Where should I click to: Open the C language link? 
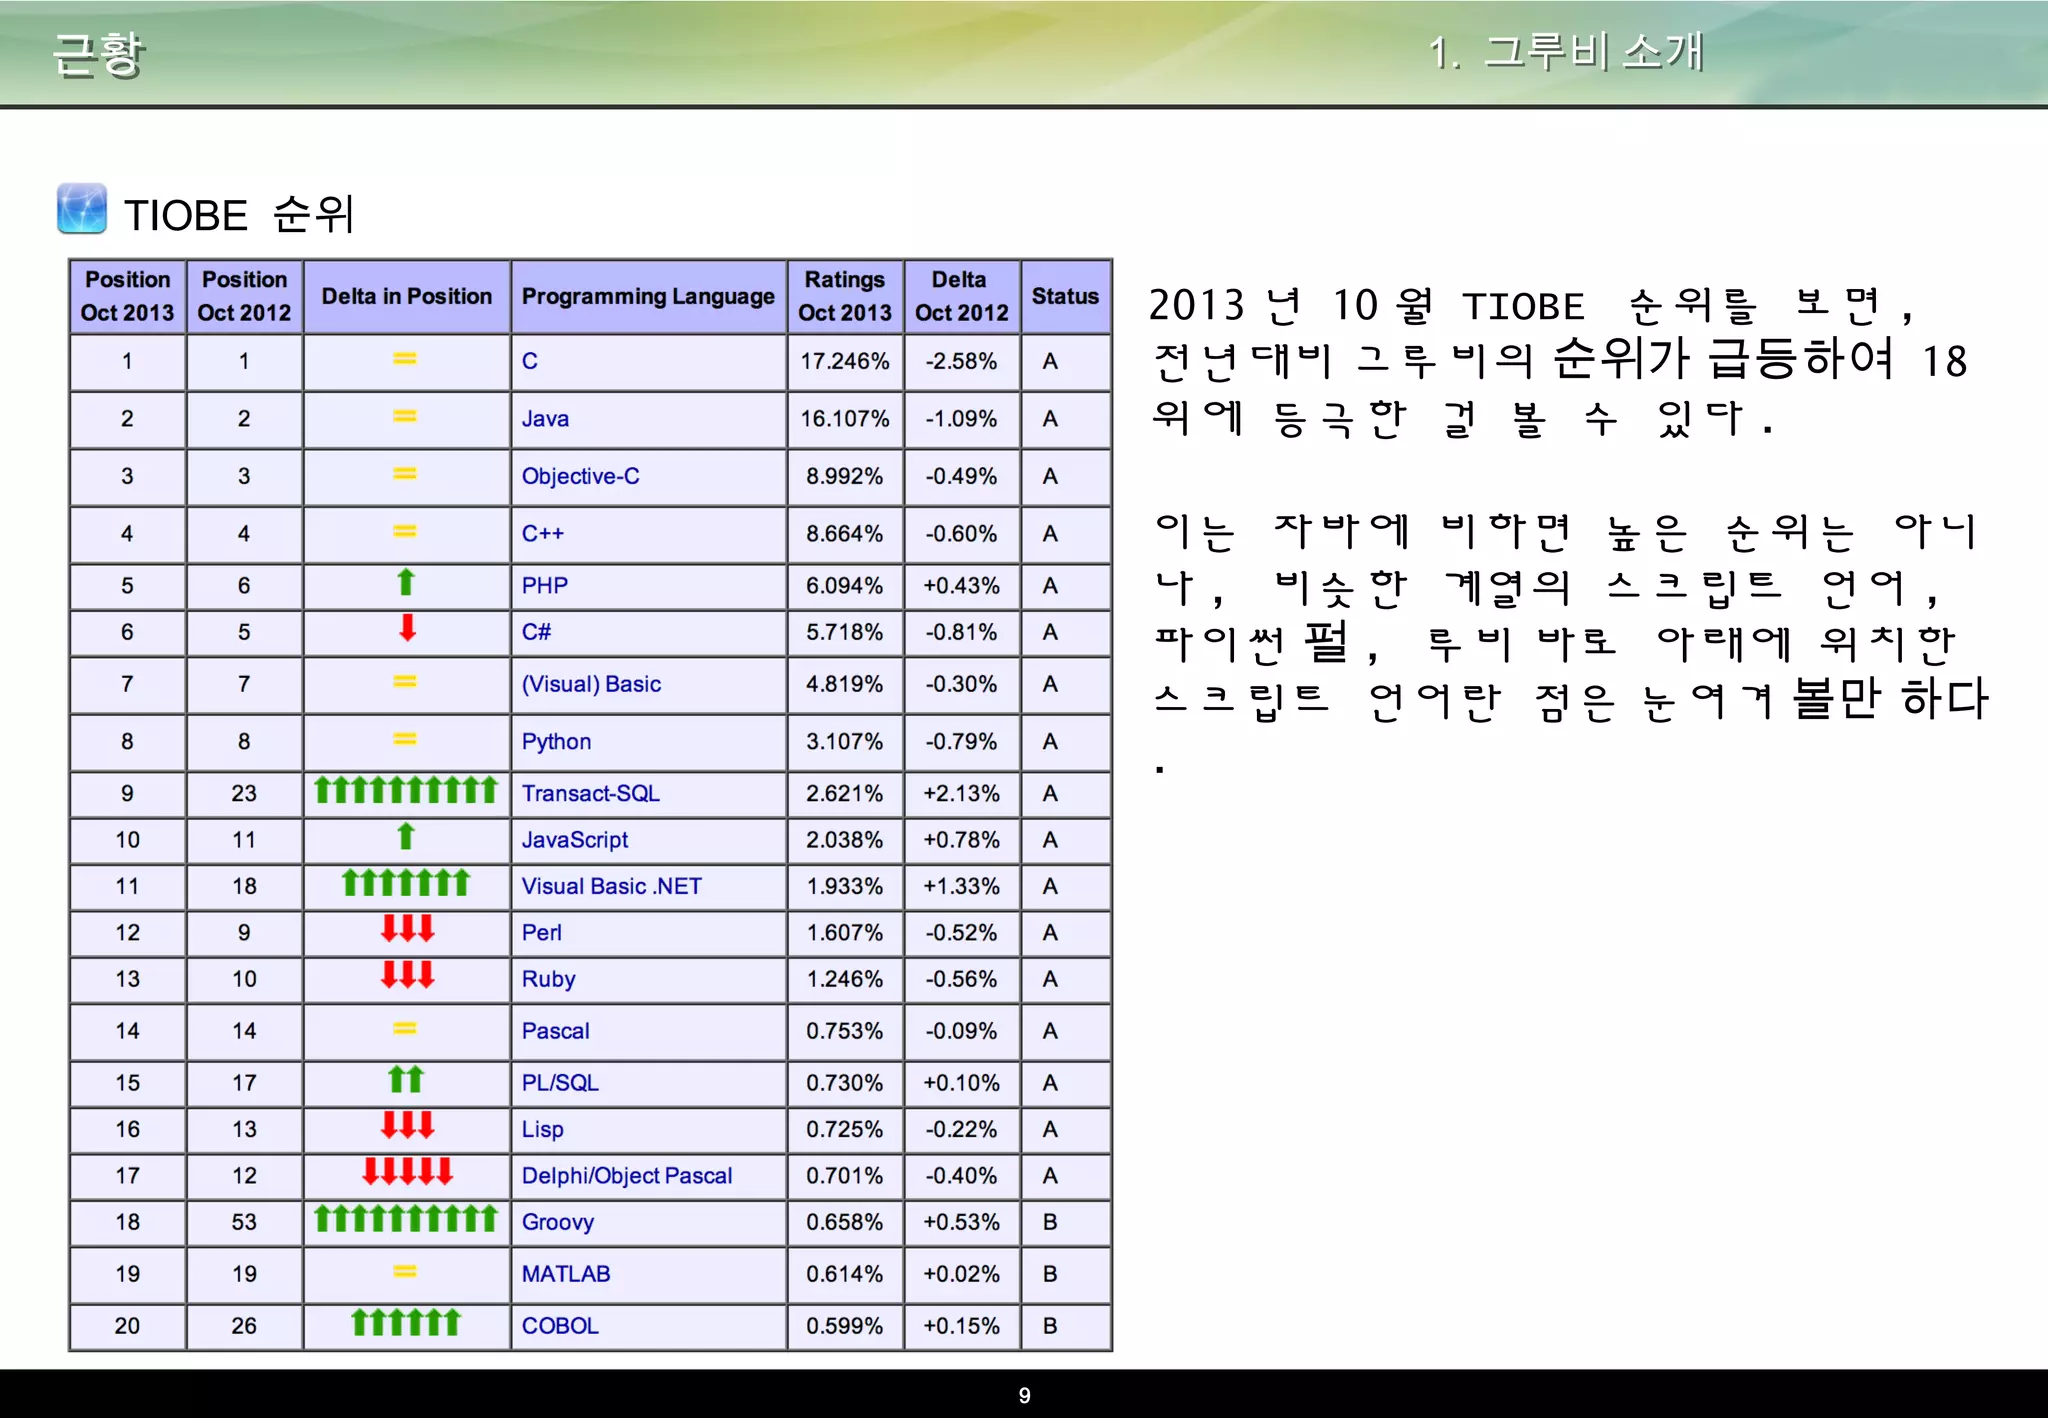pos(530,361)
